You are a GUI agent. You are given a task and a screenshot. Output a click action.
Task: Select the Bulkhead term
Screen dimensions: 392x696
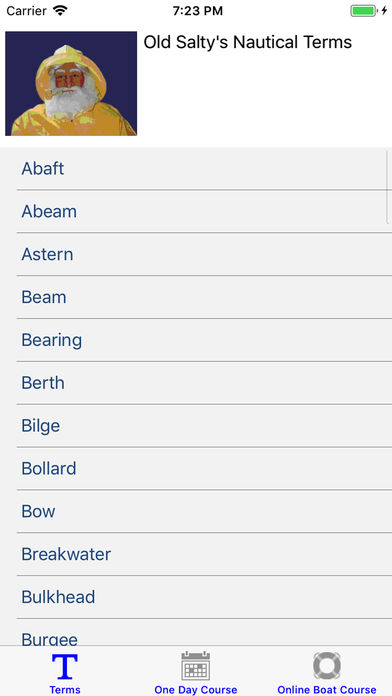click(196, 597)
